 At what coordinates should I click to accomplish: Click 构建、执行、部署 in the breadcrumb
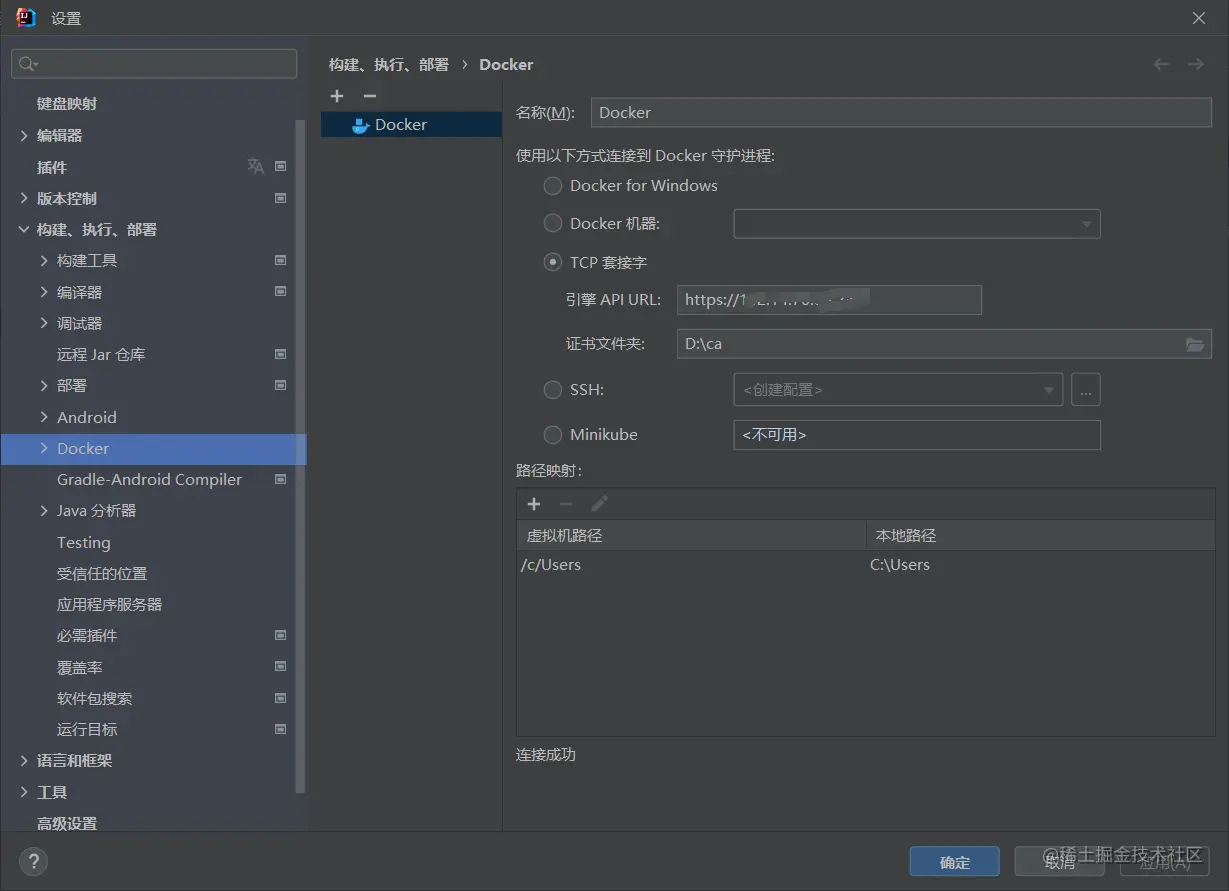click(389, 64)
